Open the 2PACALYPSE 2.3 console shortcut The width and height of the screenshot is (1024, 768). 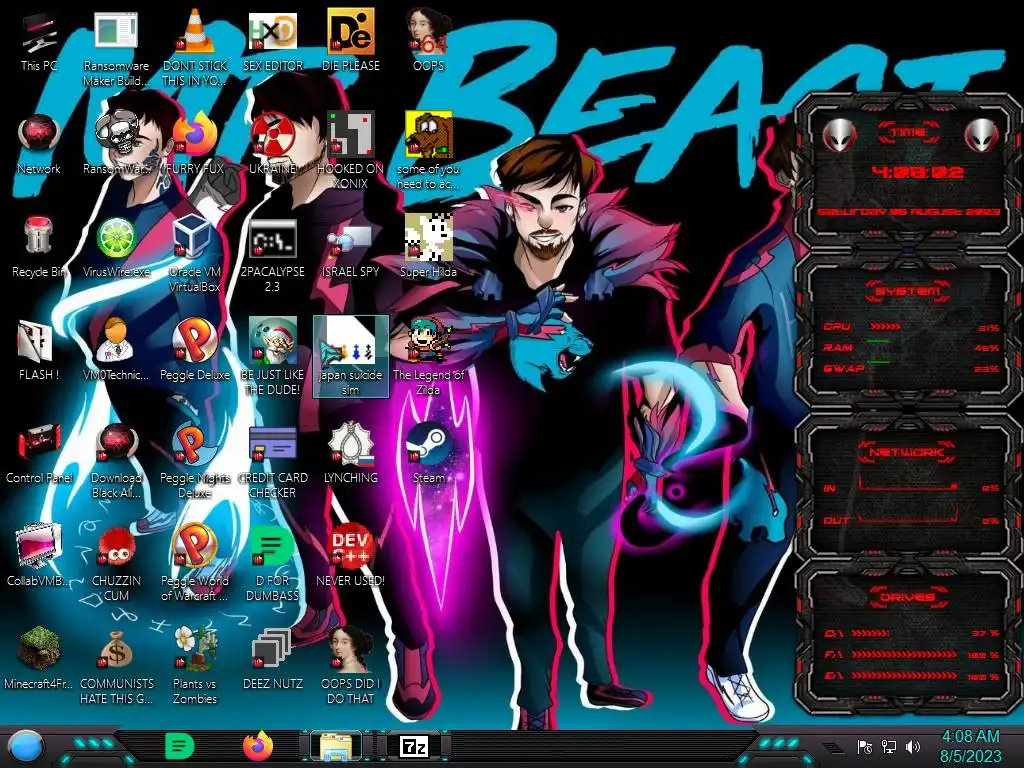point(272,253)
